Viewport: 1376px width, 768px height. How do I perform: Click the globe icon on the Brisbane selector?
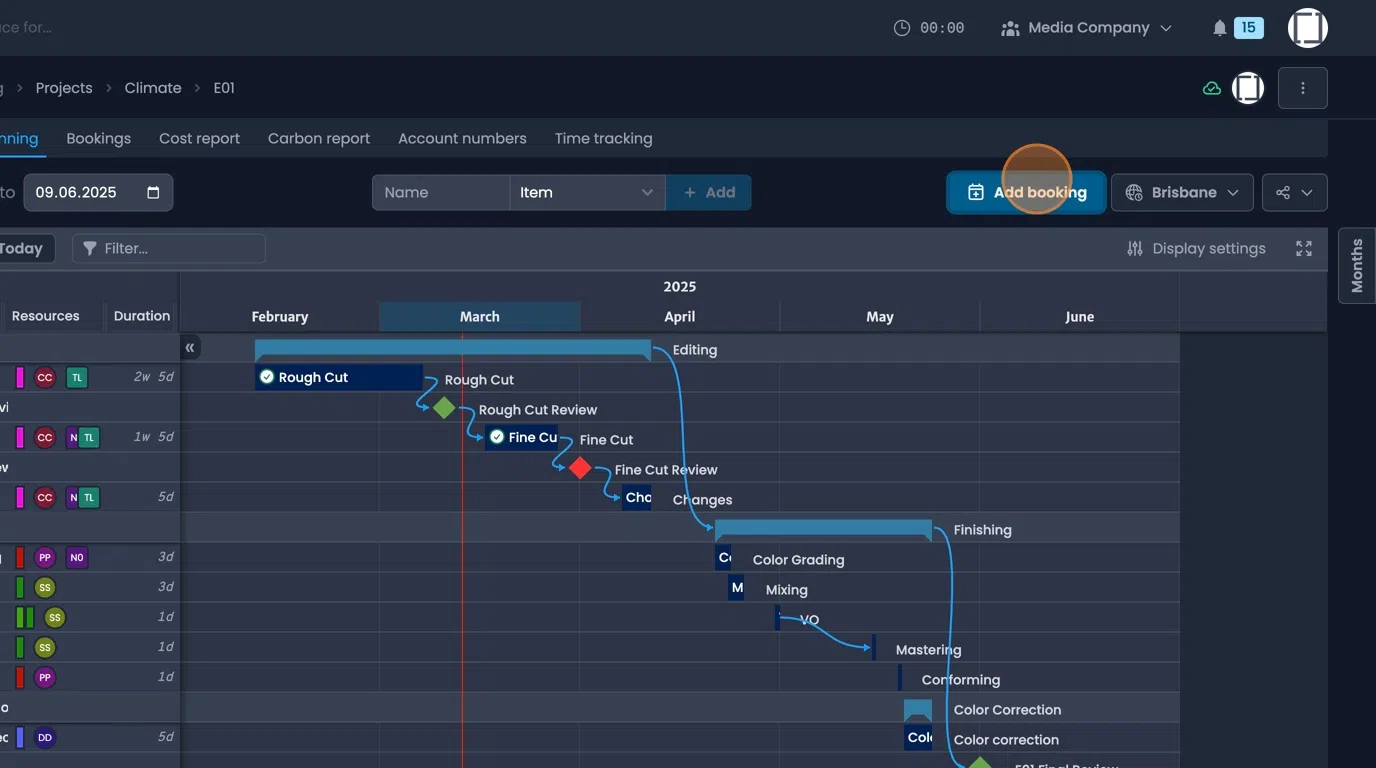[x=1136, y=192]
